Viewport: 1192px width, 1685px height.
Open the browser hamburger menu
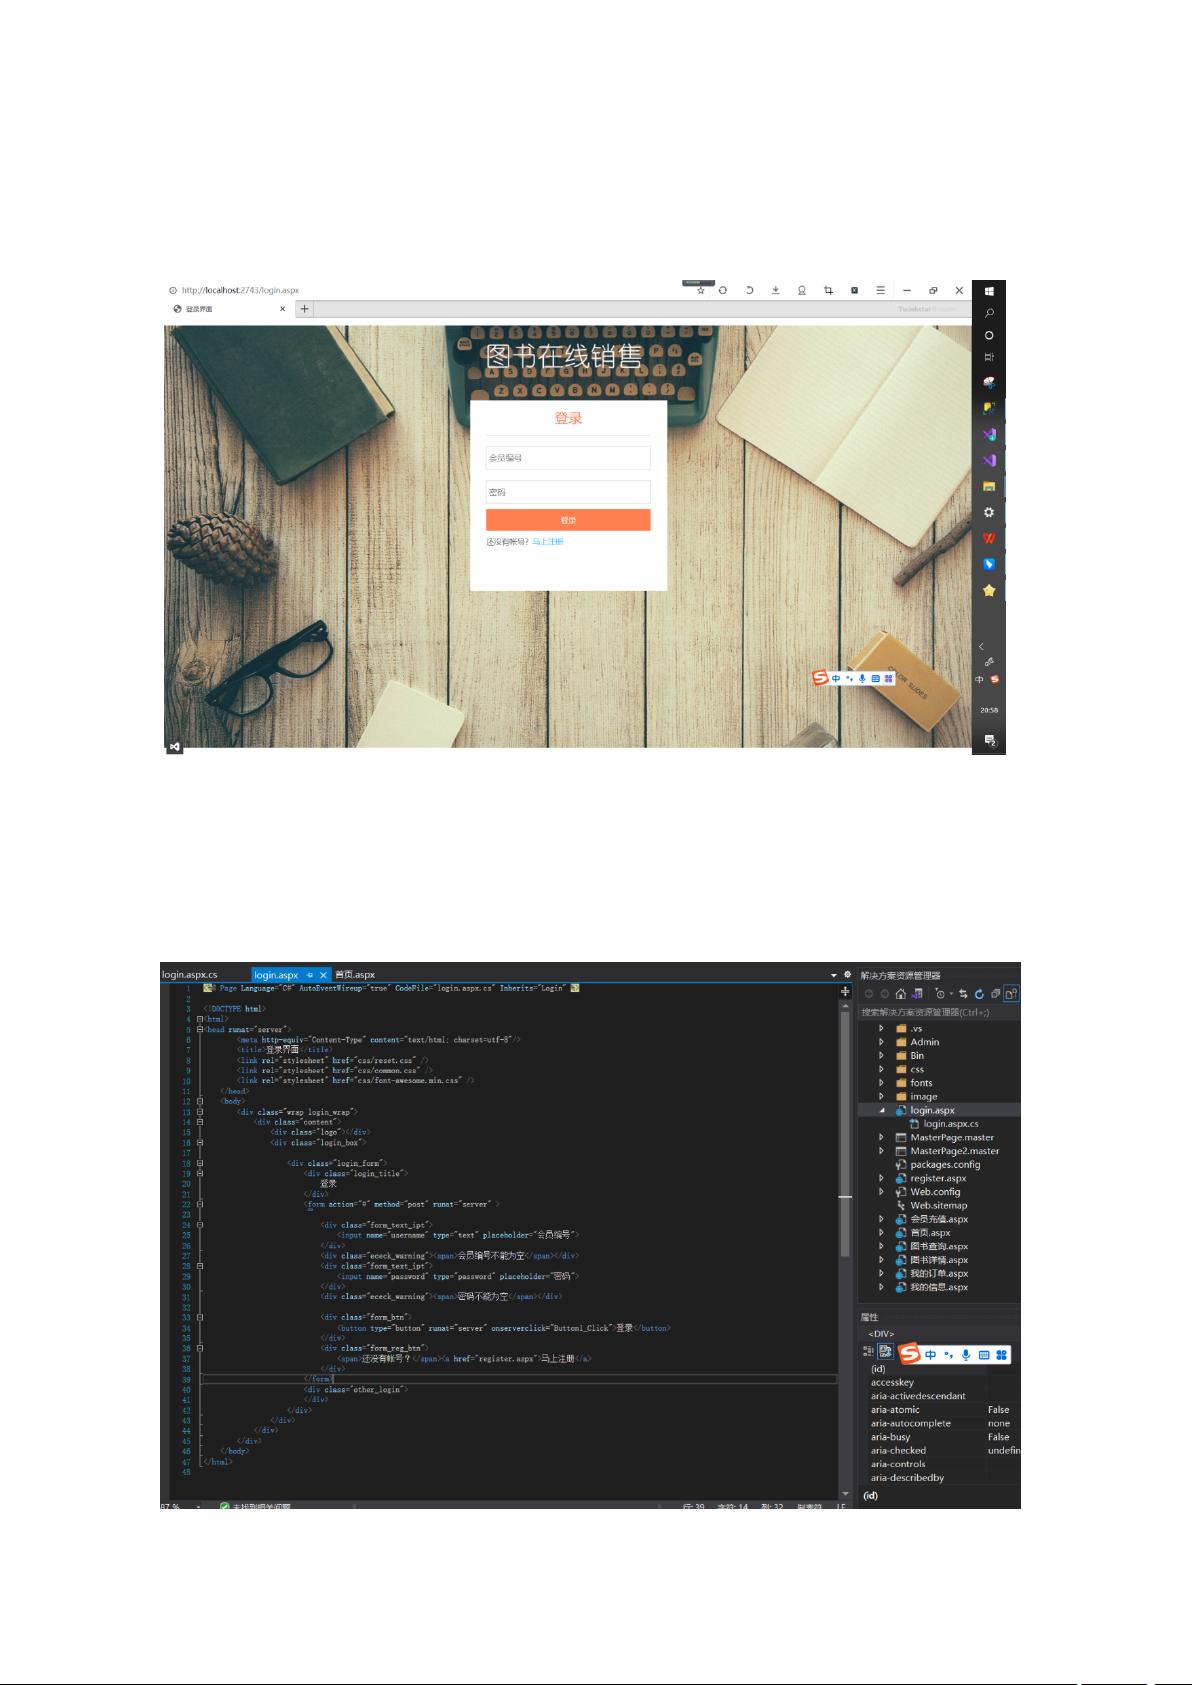coord(880,290)
